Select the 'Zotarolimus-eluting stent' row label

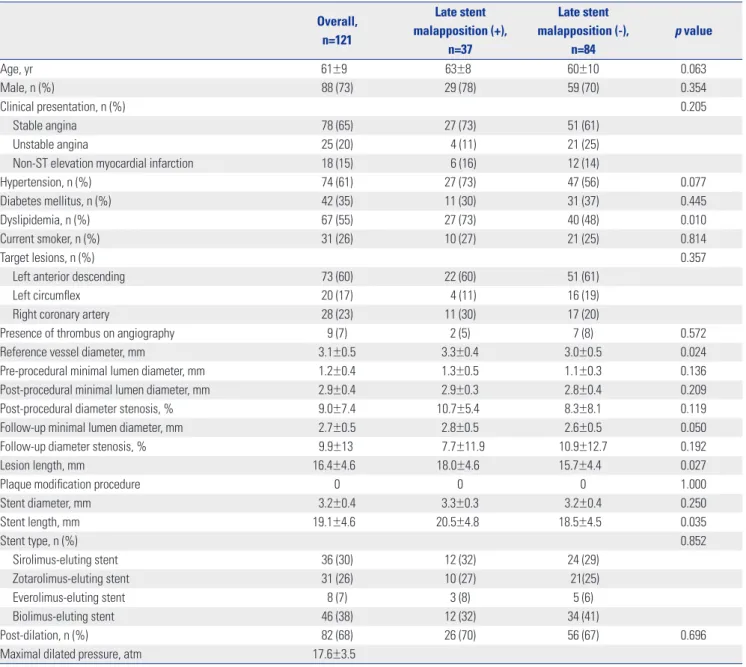71,579
